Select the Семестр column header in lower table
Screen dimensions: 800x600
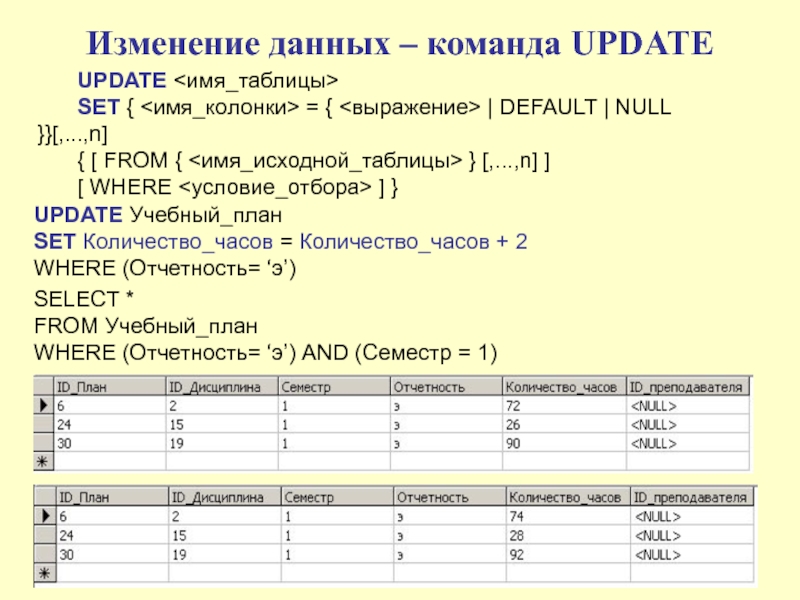pyautogui.click(x=336, y=497)
